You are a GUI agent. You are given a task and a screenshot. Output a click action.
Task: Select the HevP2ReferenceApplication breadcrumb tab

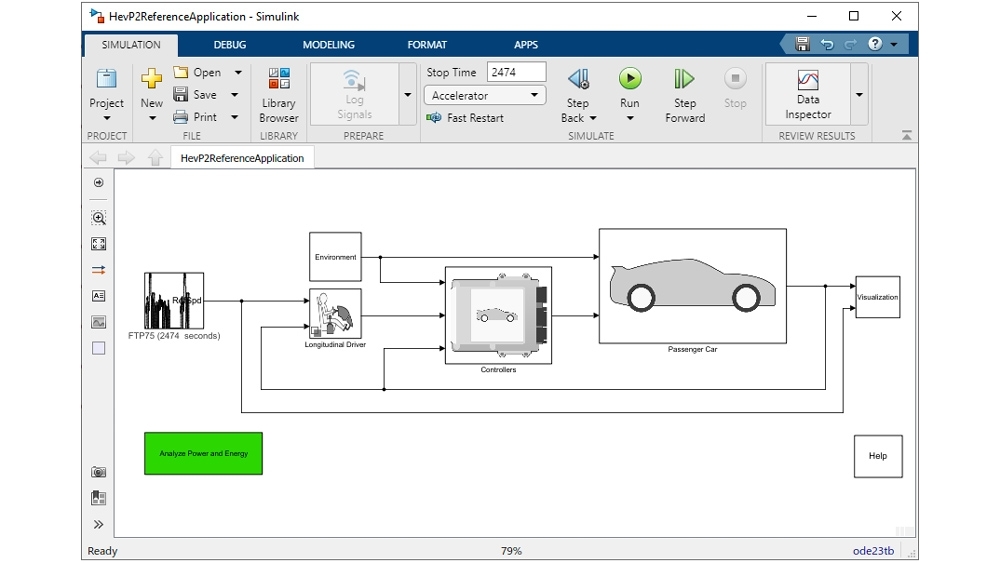(242, 158)
